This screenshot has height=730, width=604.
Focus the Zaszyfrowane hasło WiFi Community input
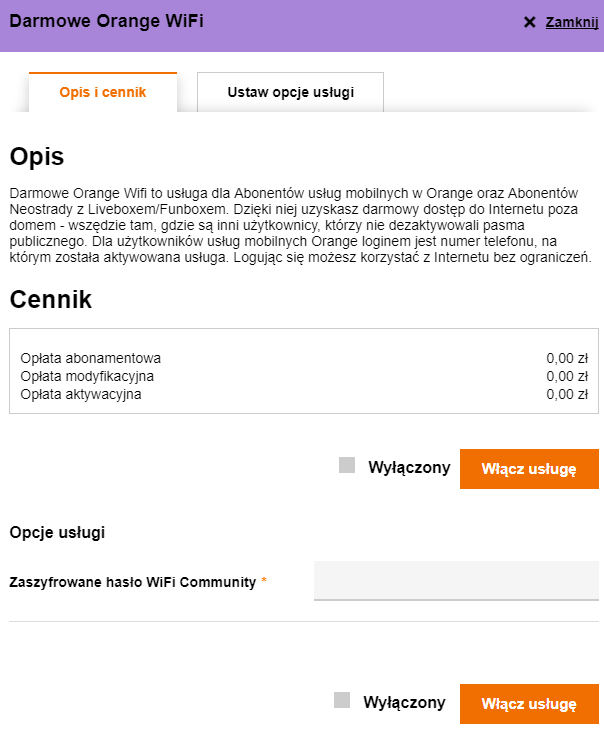coord(456,580)
